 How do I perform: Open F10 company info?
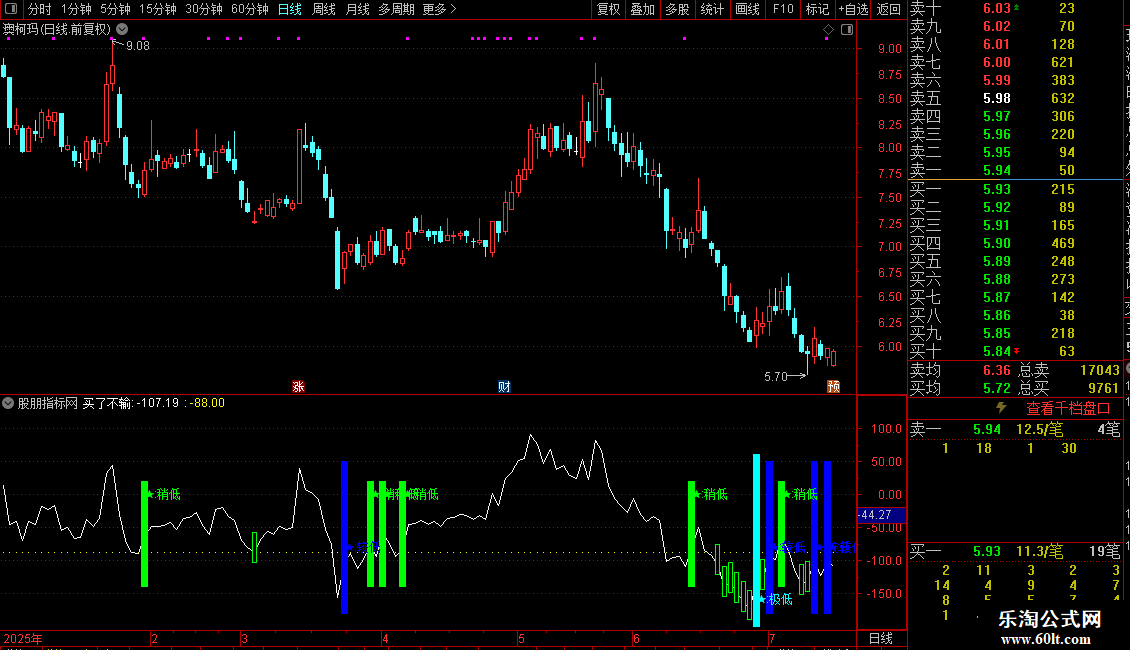click(x=783, y=9)
